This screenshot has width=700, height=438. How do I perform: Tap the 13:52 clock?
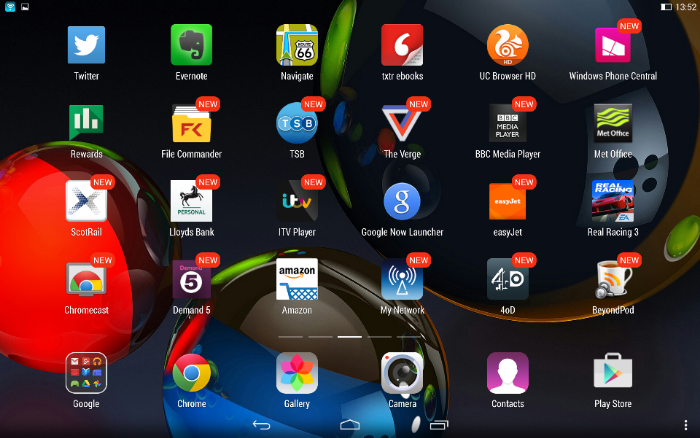[686, 7]
